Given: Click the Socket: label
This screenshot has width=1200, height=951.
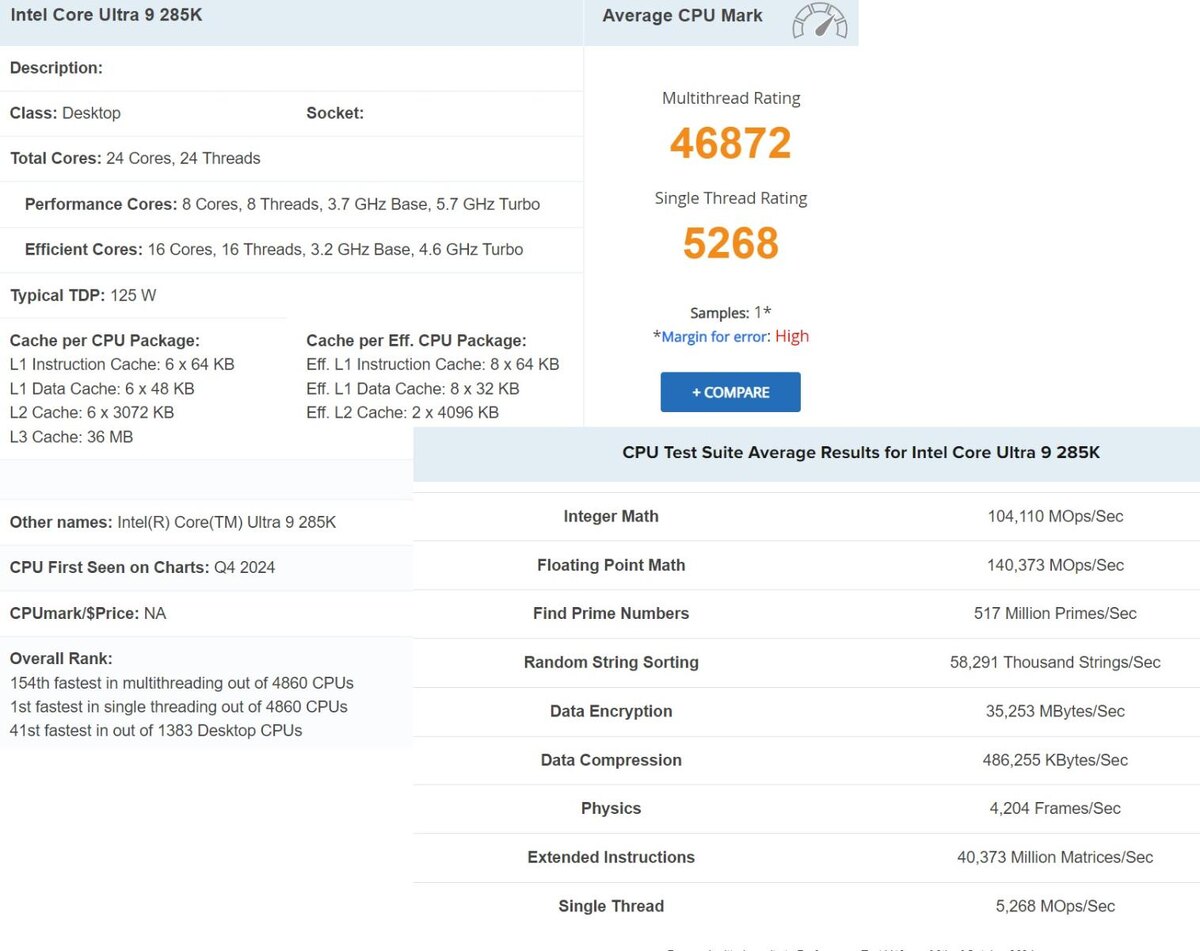Looking at the screenshot, I should [335, 113].
